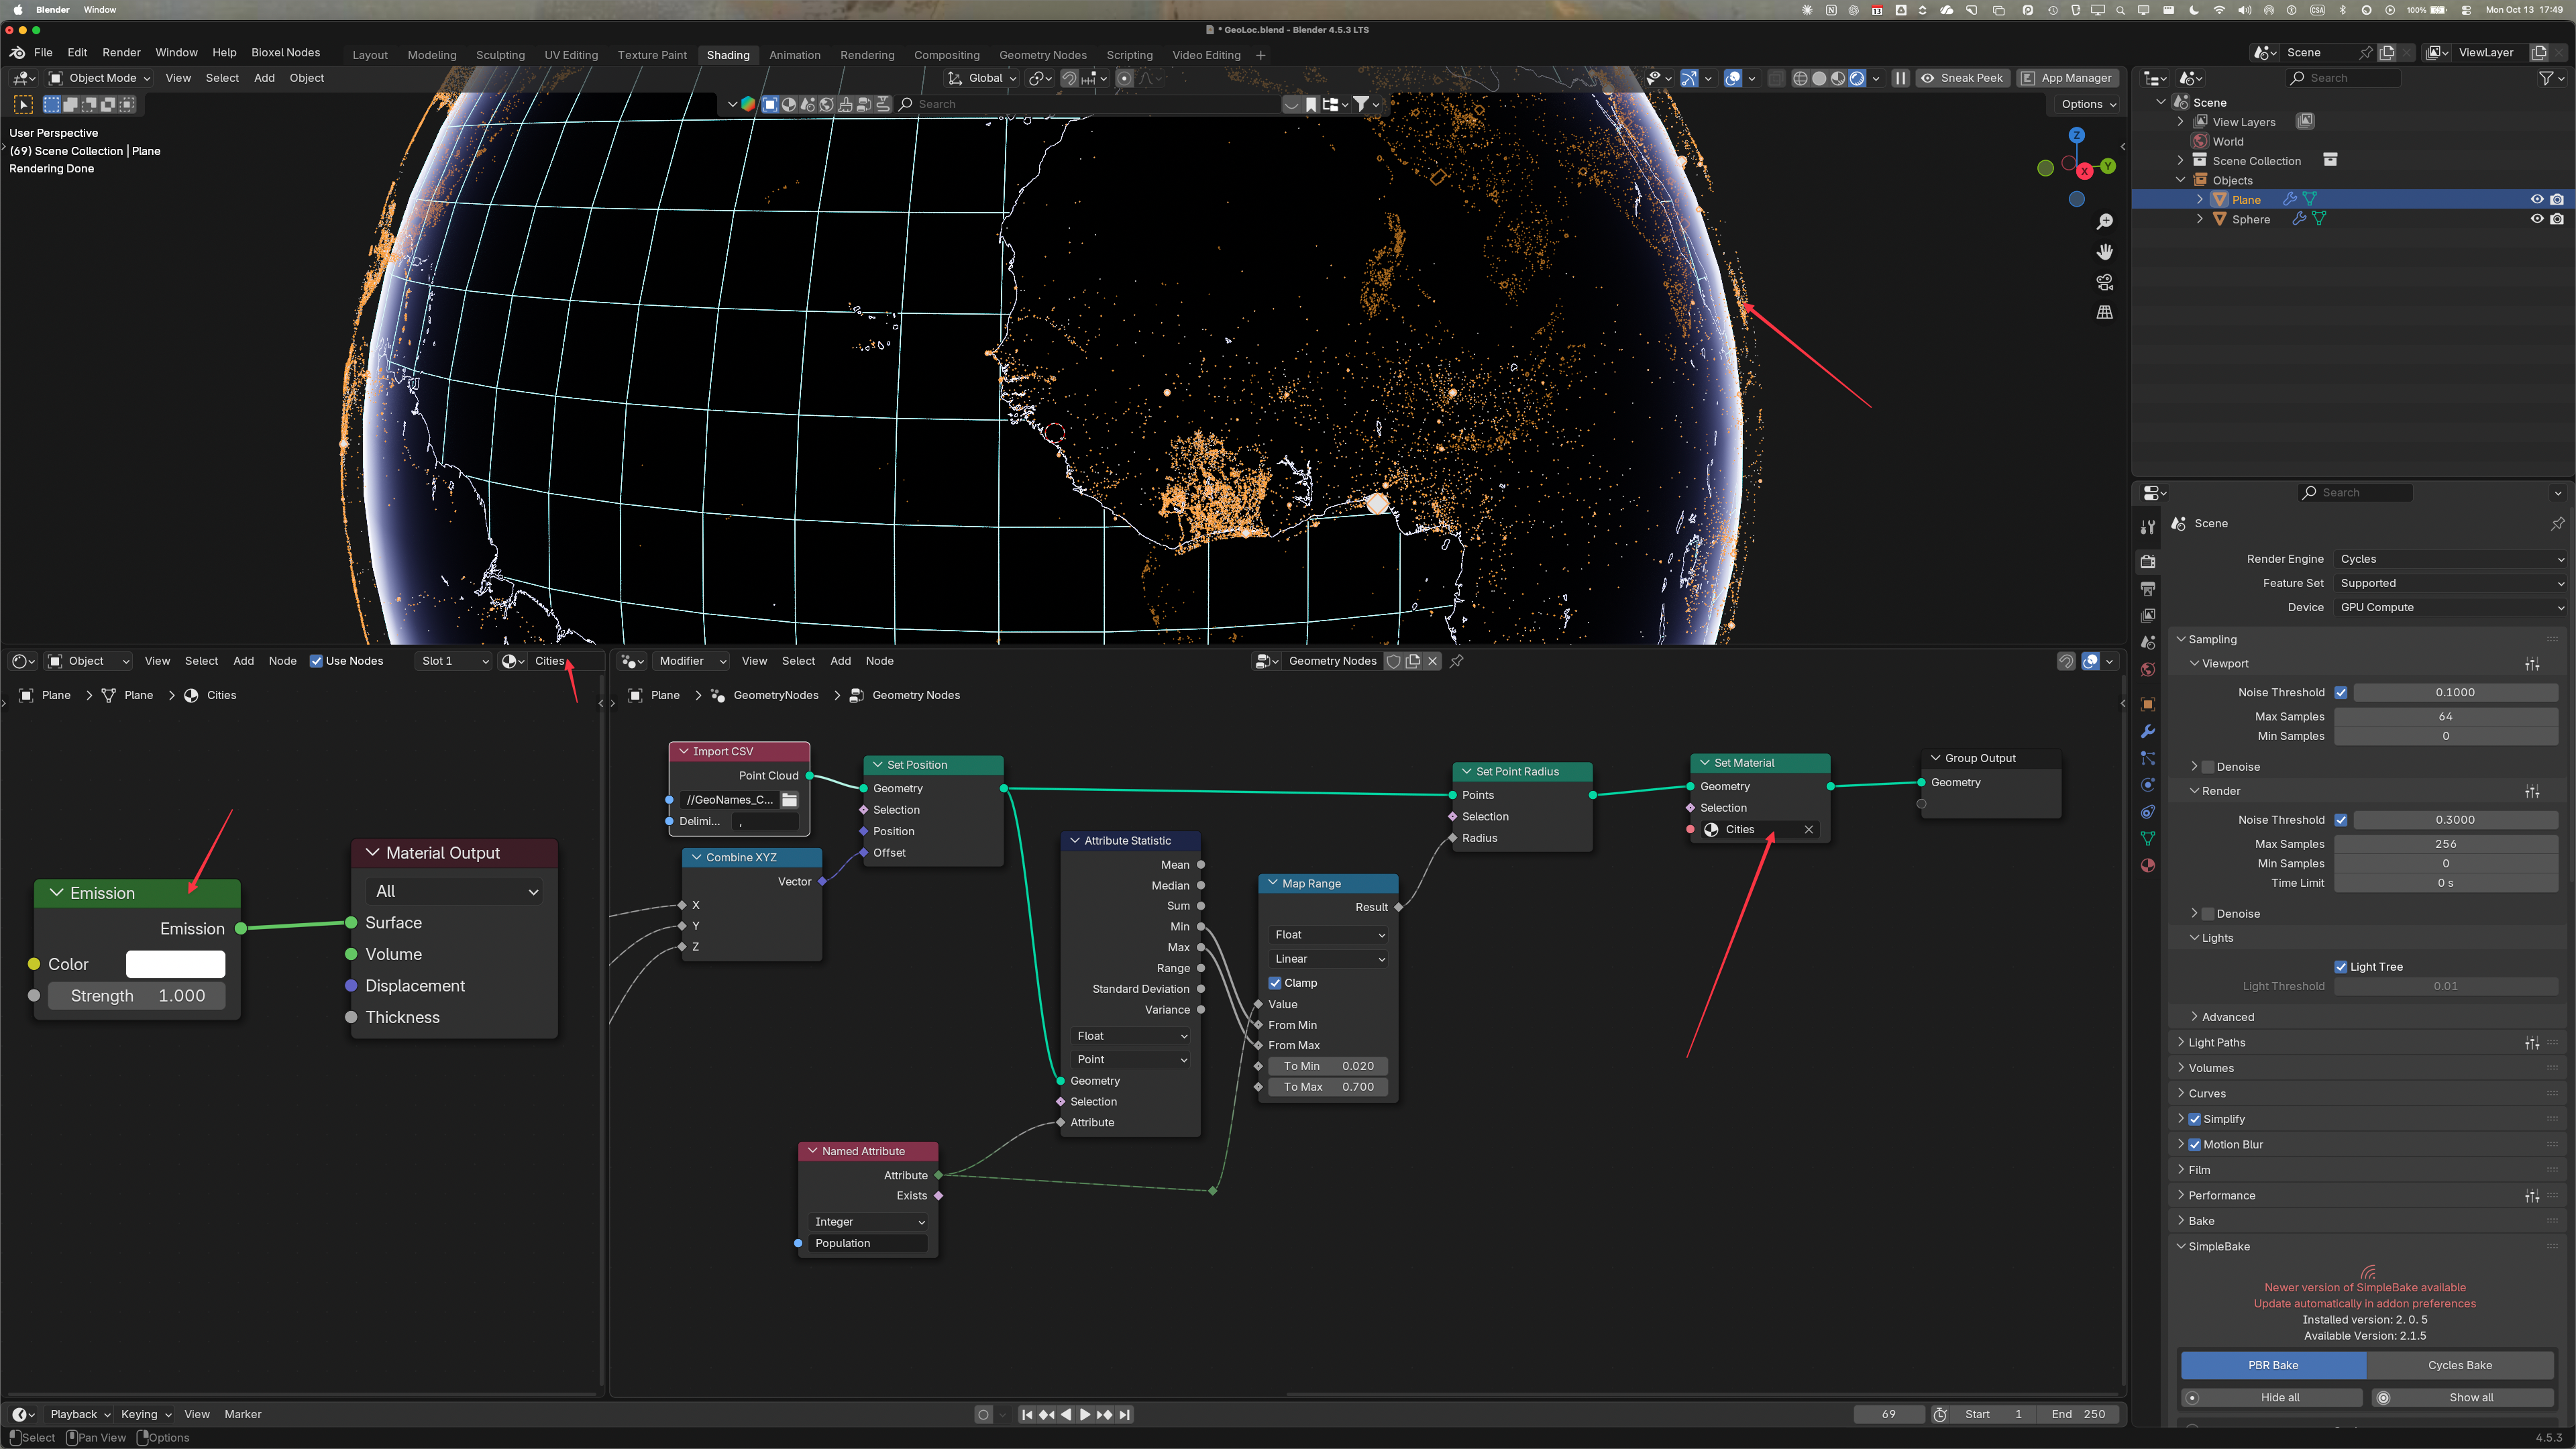2576x1449 pixels.
Task: Toggle the camera view icon
Action: (2105, 282)
